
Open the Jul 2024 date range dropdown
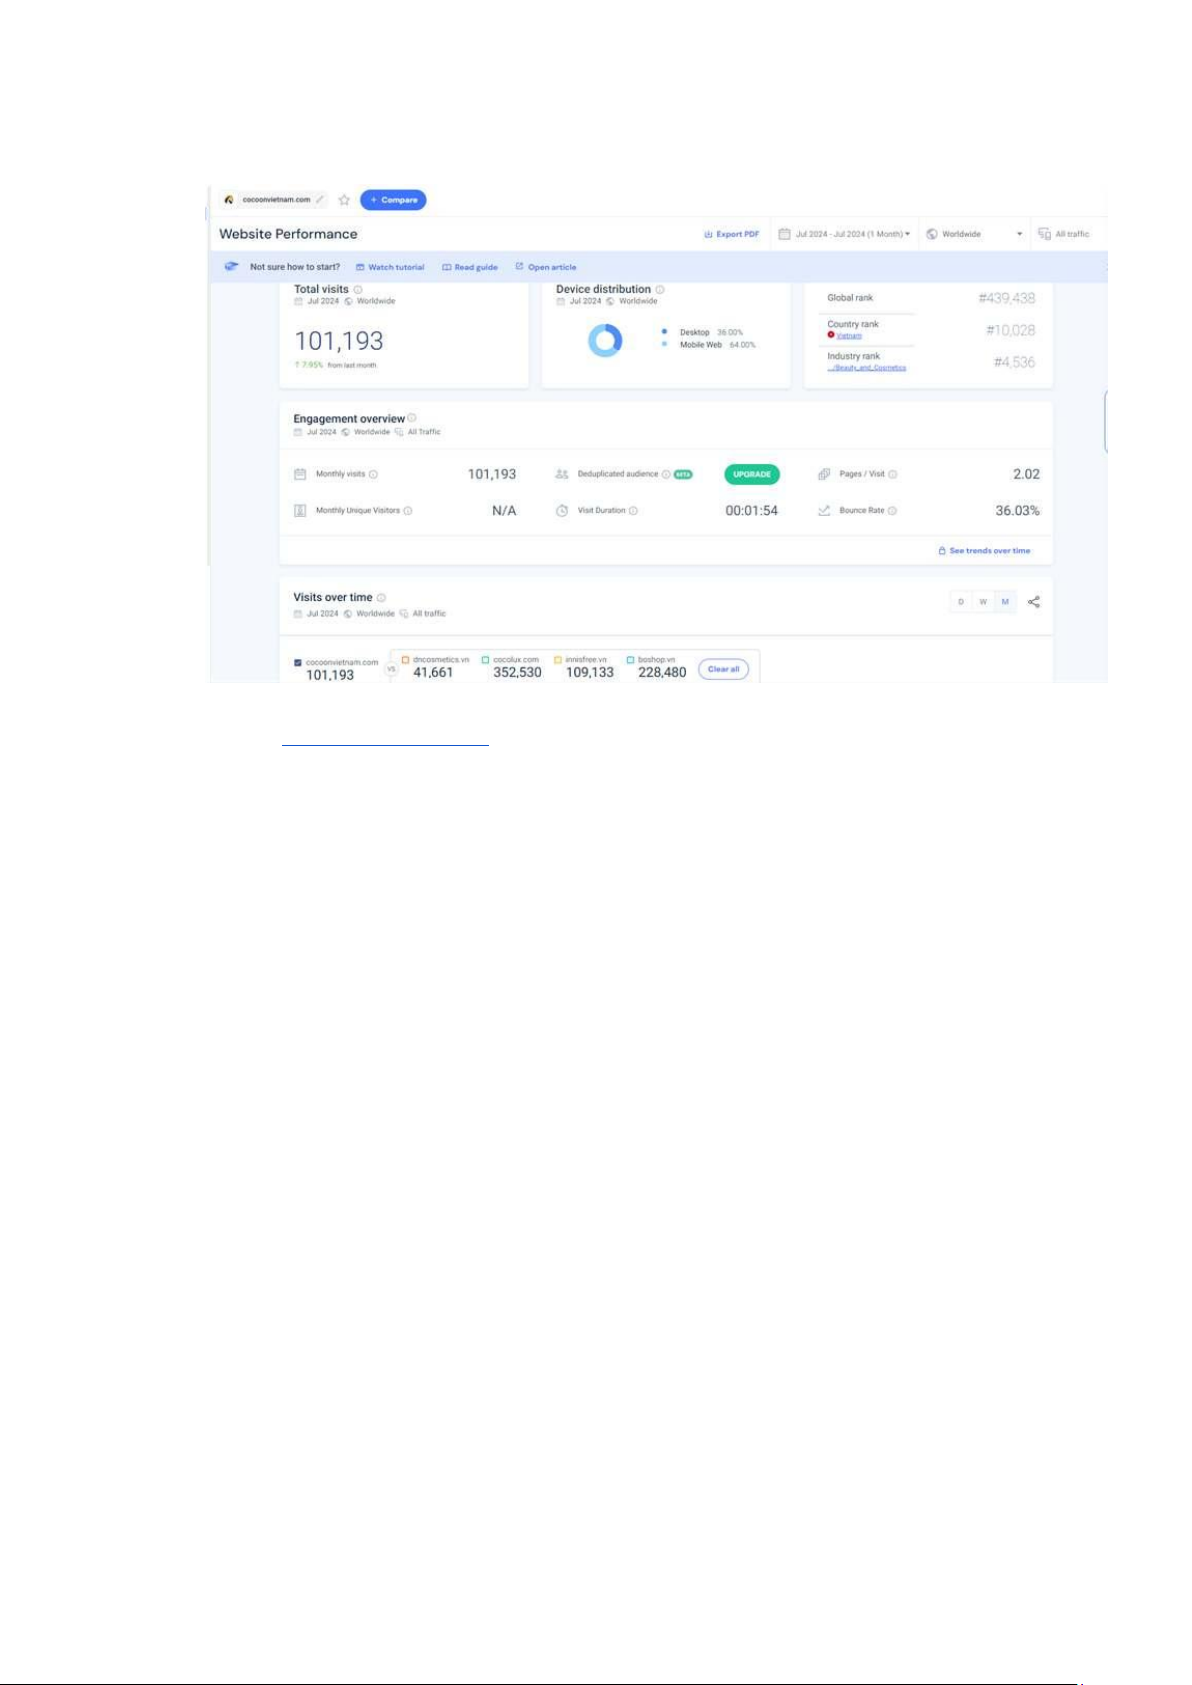845,234
